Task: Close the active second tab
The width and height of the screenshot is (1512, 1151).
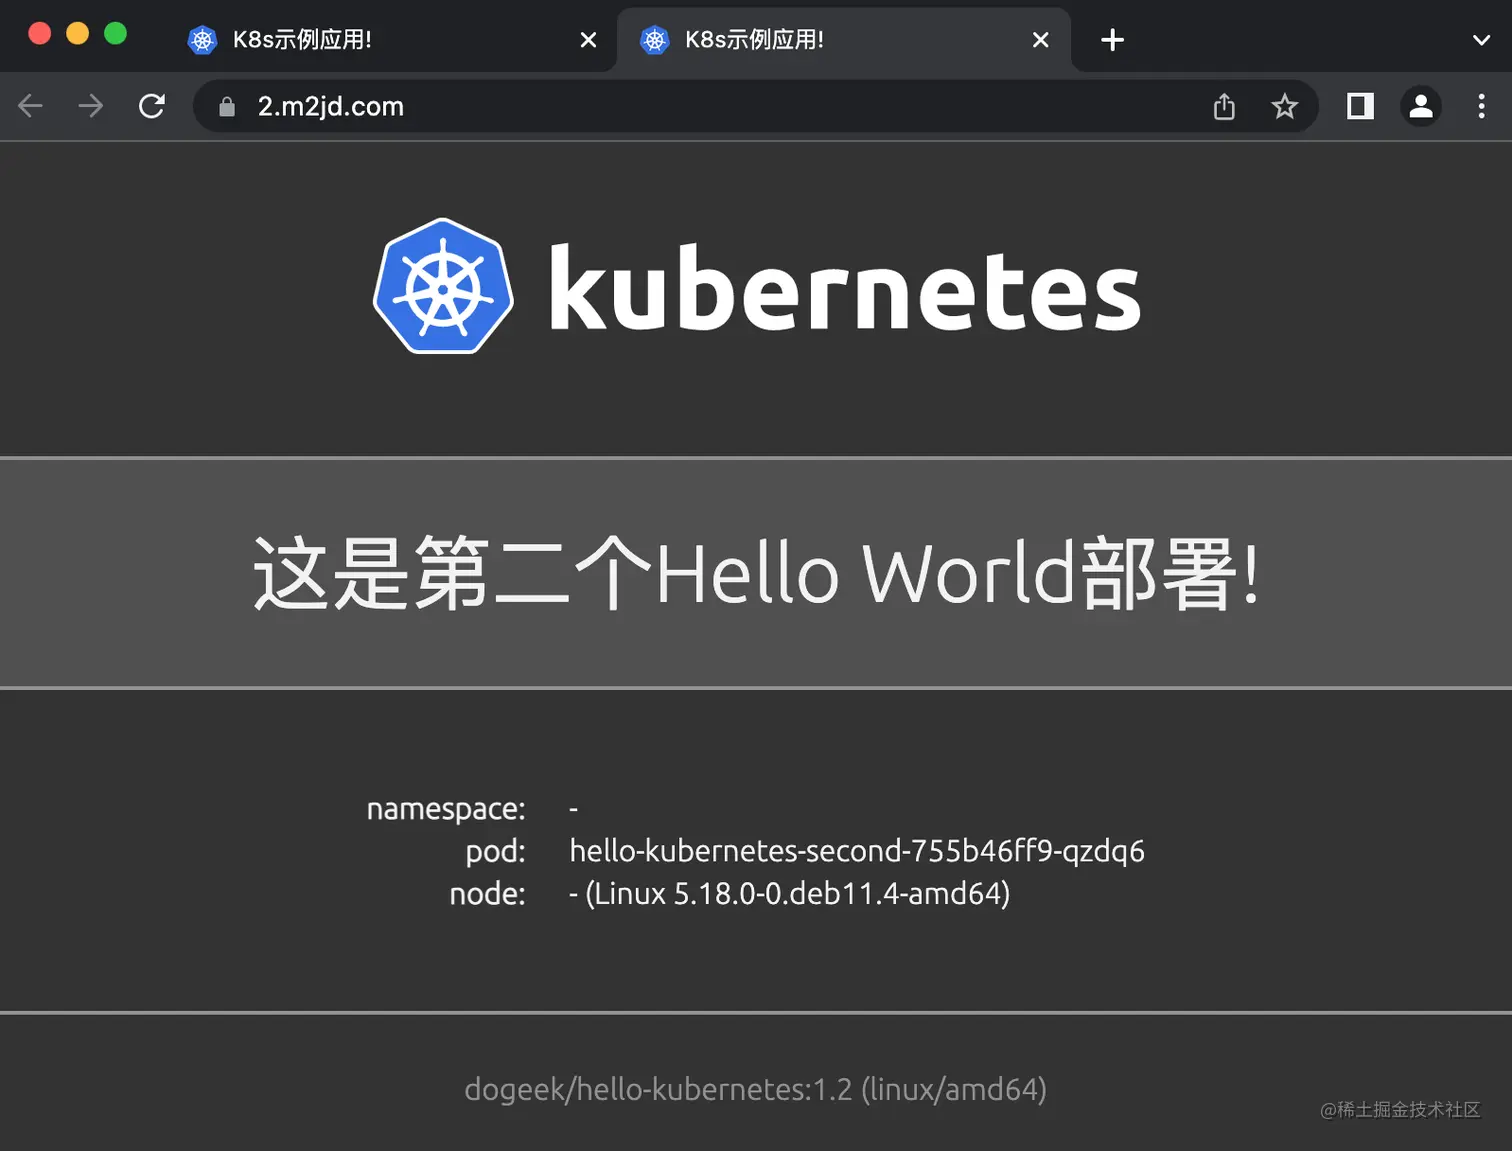Action: coord(1041,40)
